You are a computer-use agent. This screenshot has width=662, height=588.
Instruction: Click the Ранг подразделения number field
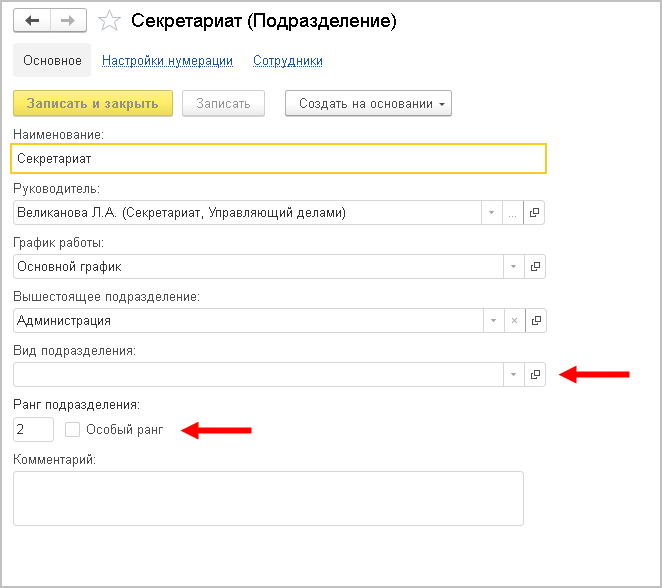coord(33,430)
